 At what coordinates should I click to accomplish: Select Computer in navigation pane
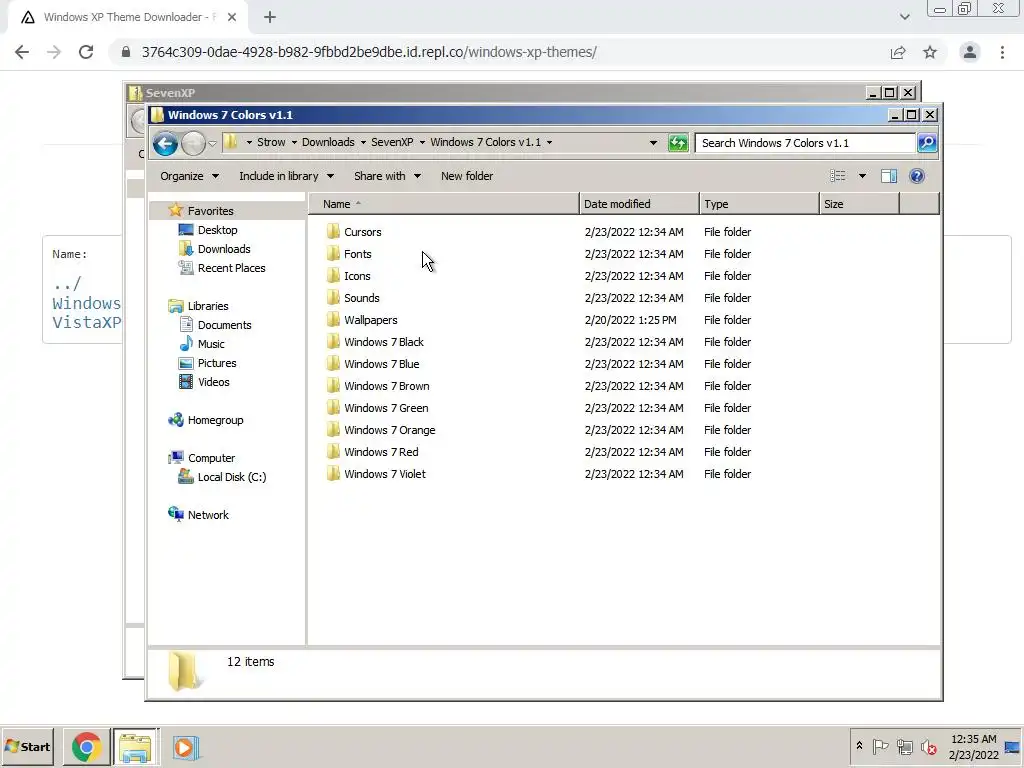211,458
